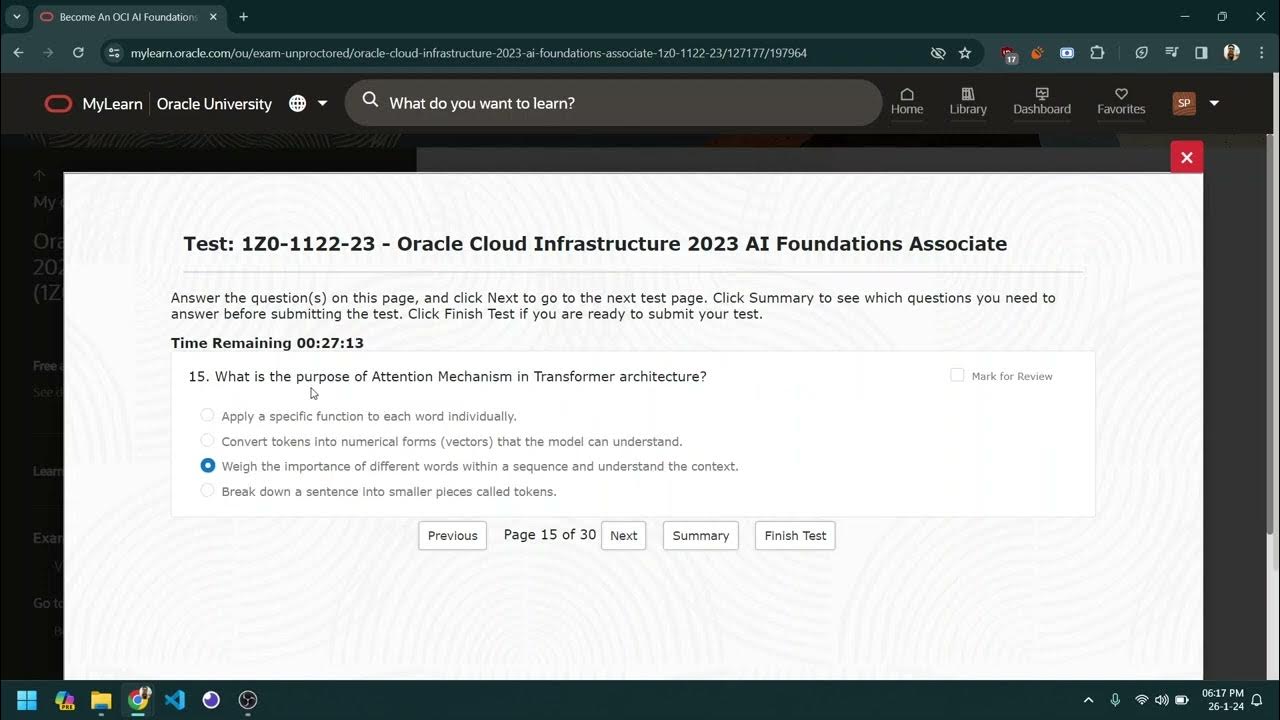Expand the user account dropdown arrow

pyautogui.click(x=1214, y=103)
